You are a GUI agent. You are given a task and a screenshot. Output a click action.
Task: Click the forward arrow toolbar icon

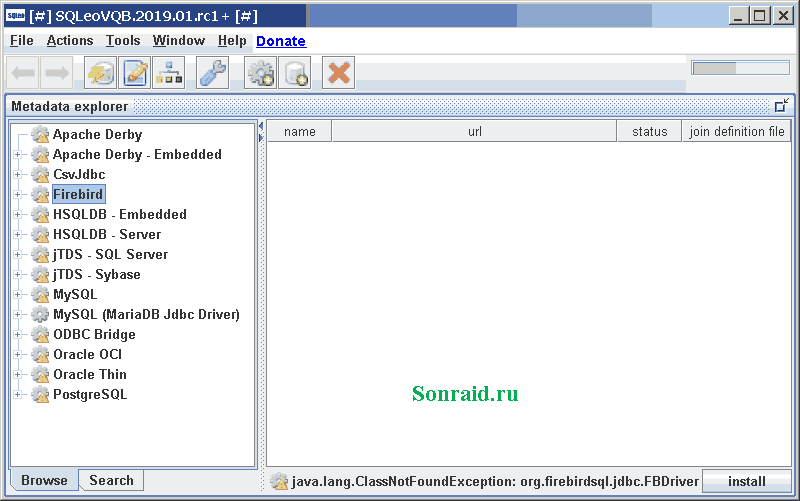coord(57,73)
